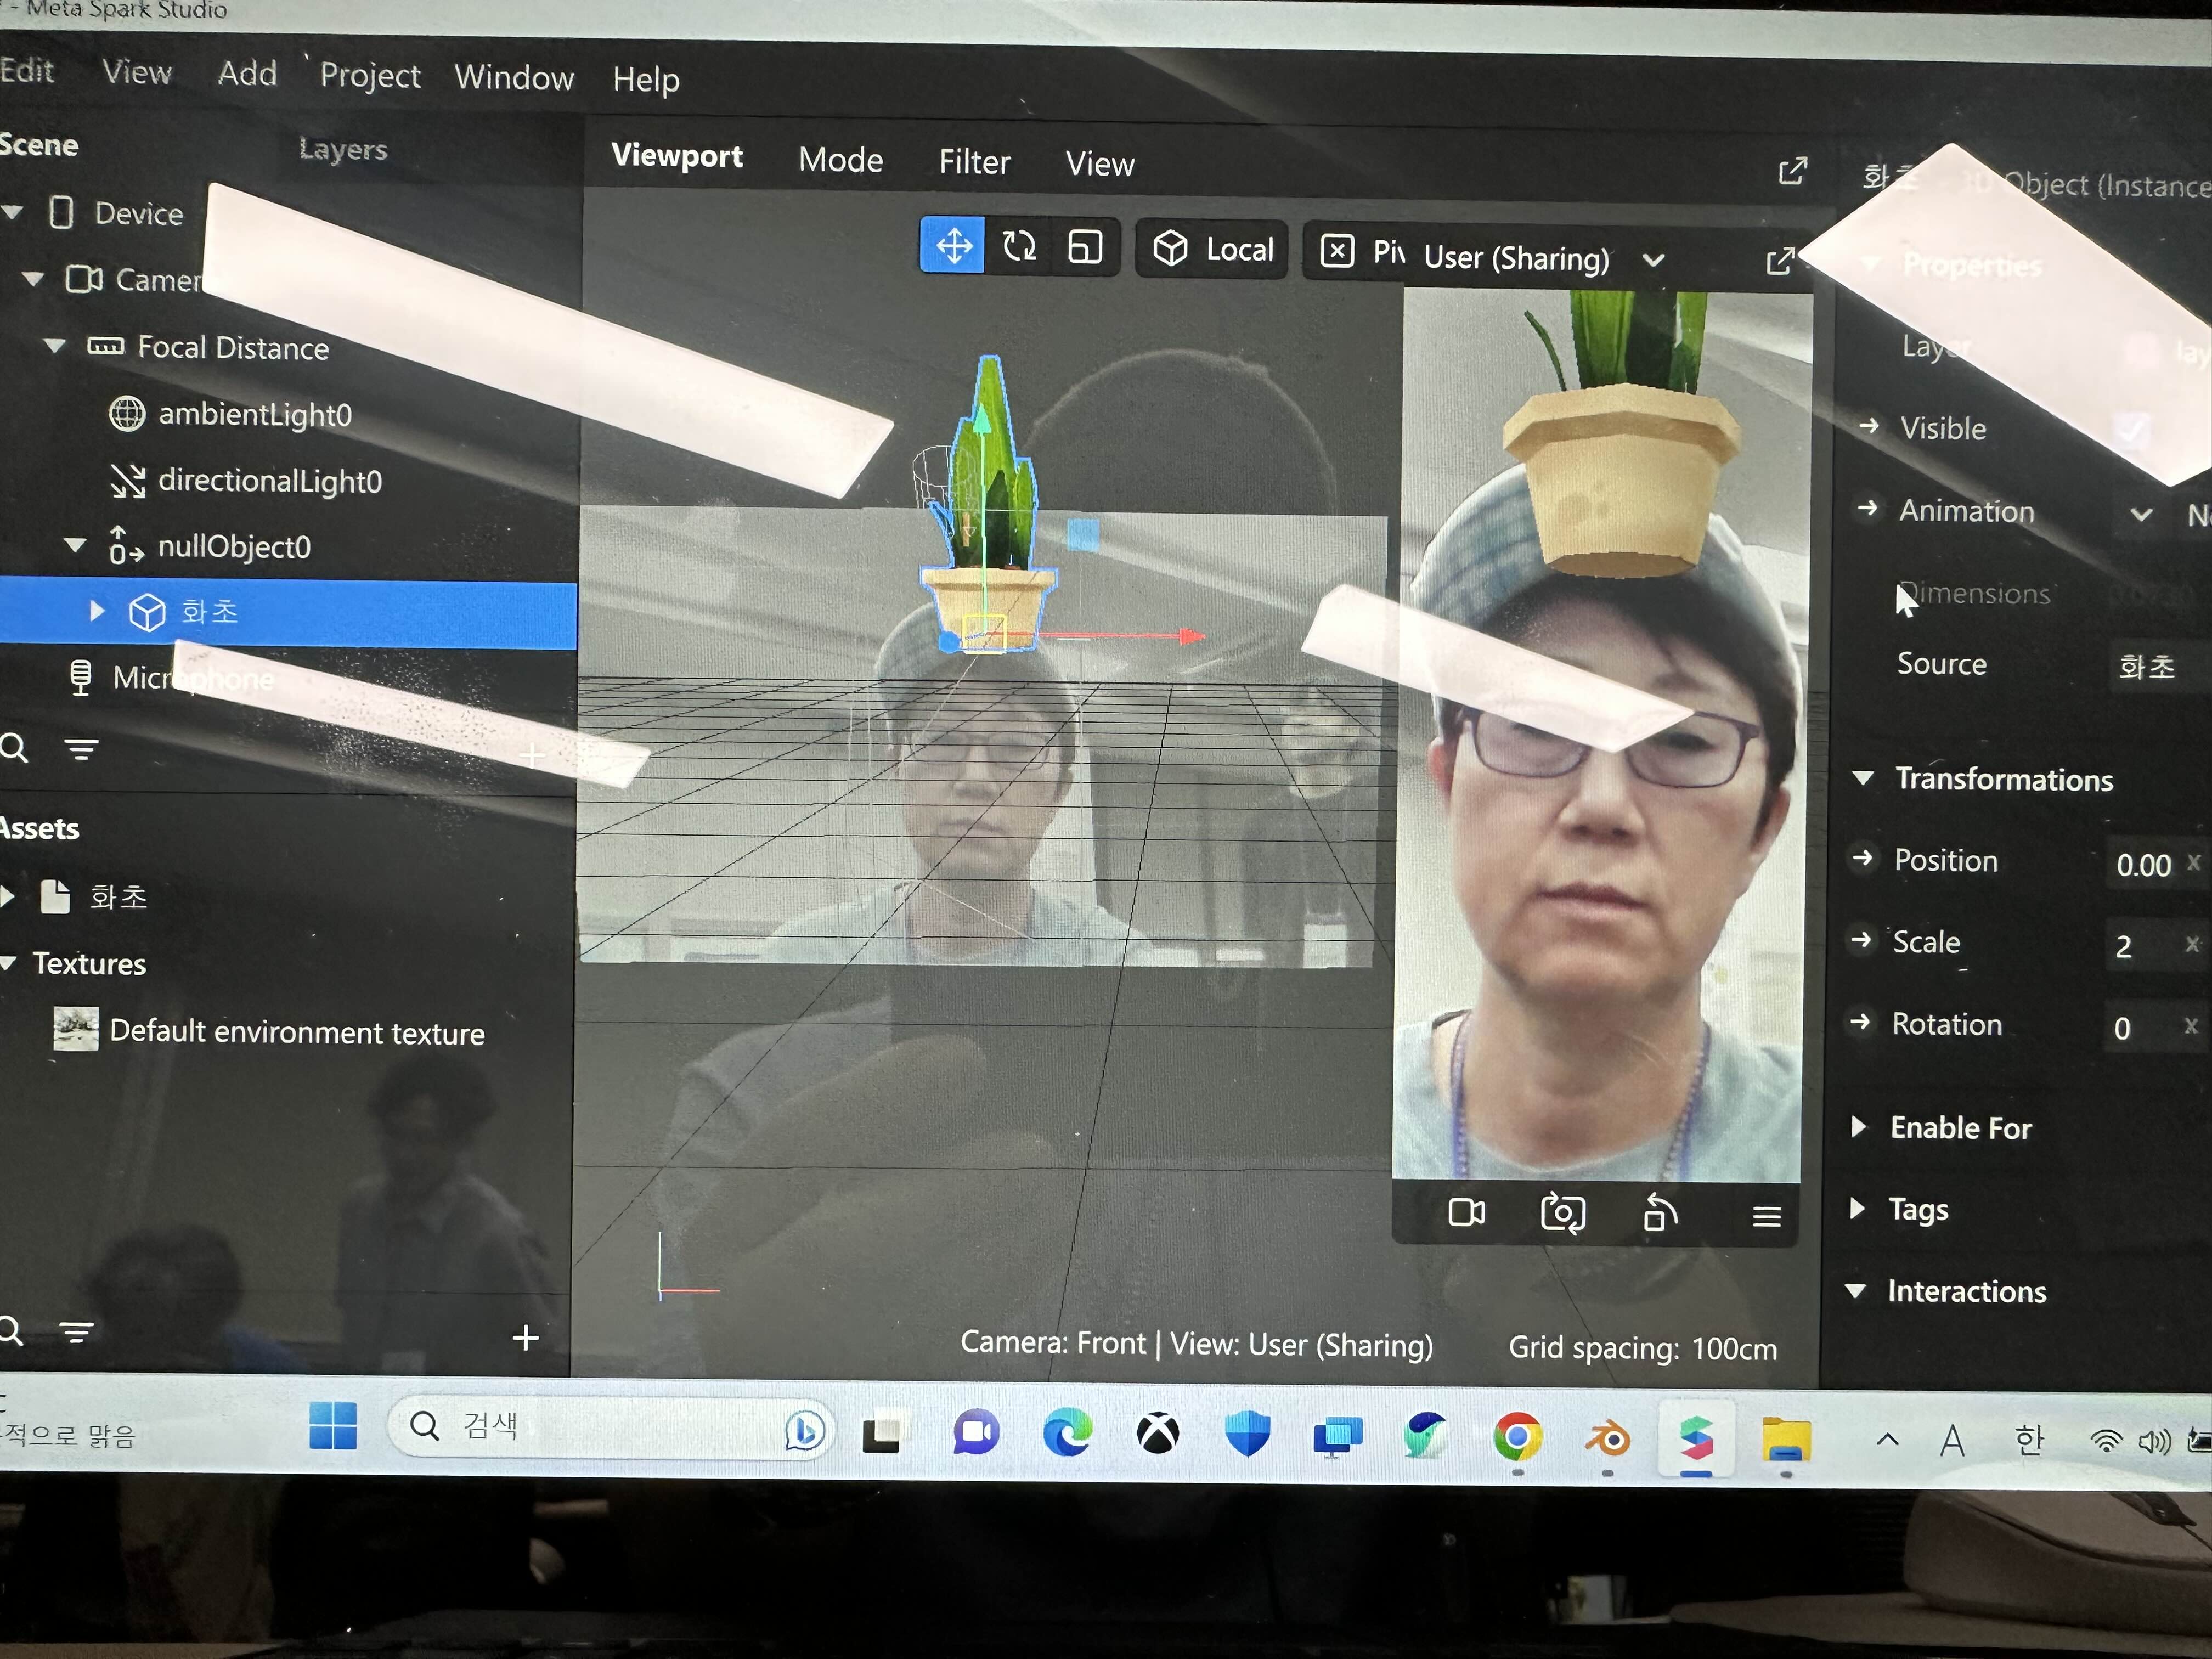The height and width of the screenshot is (1659, 2212).
Task: Expand the selected 화초 scene object
Action: point(97,610)
